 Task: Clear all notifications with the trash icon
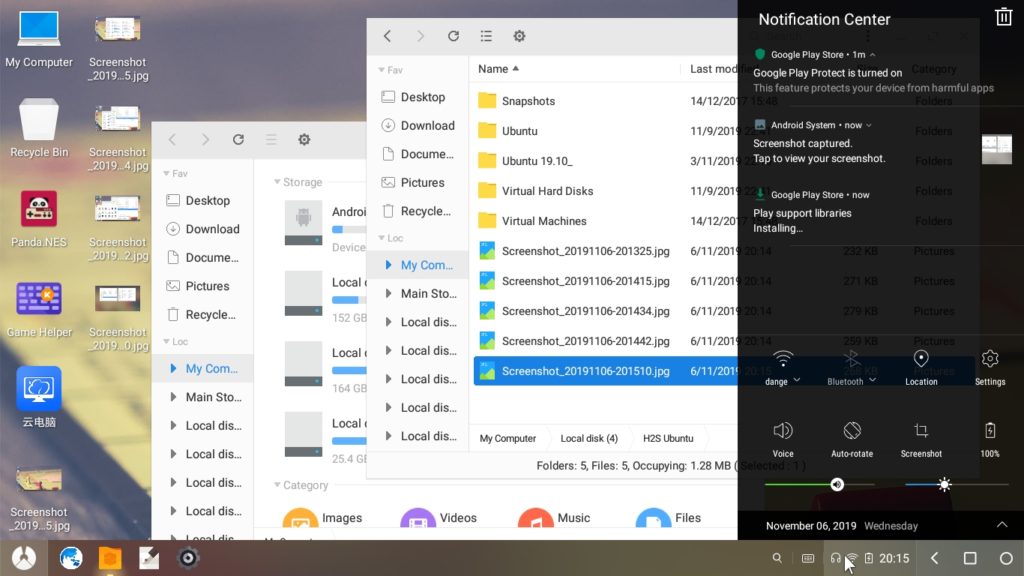click(1003, 17)
